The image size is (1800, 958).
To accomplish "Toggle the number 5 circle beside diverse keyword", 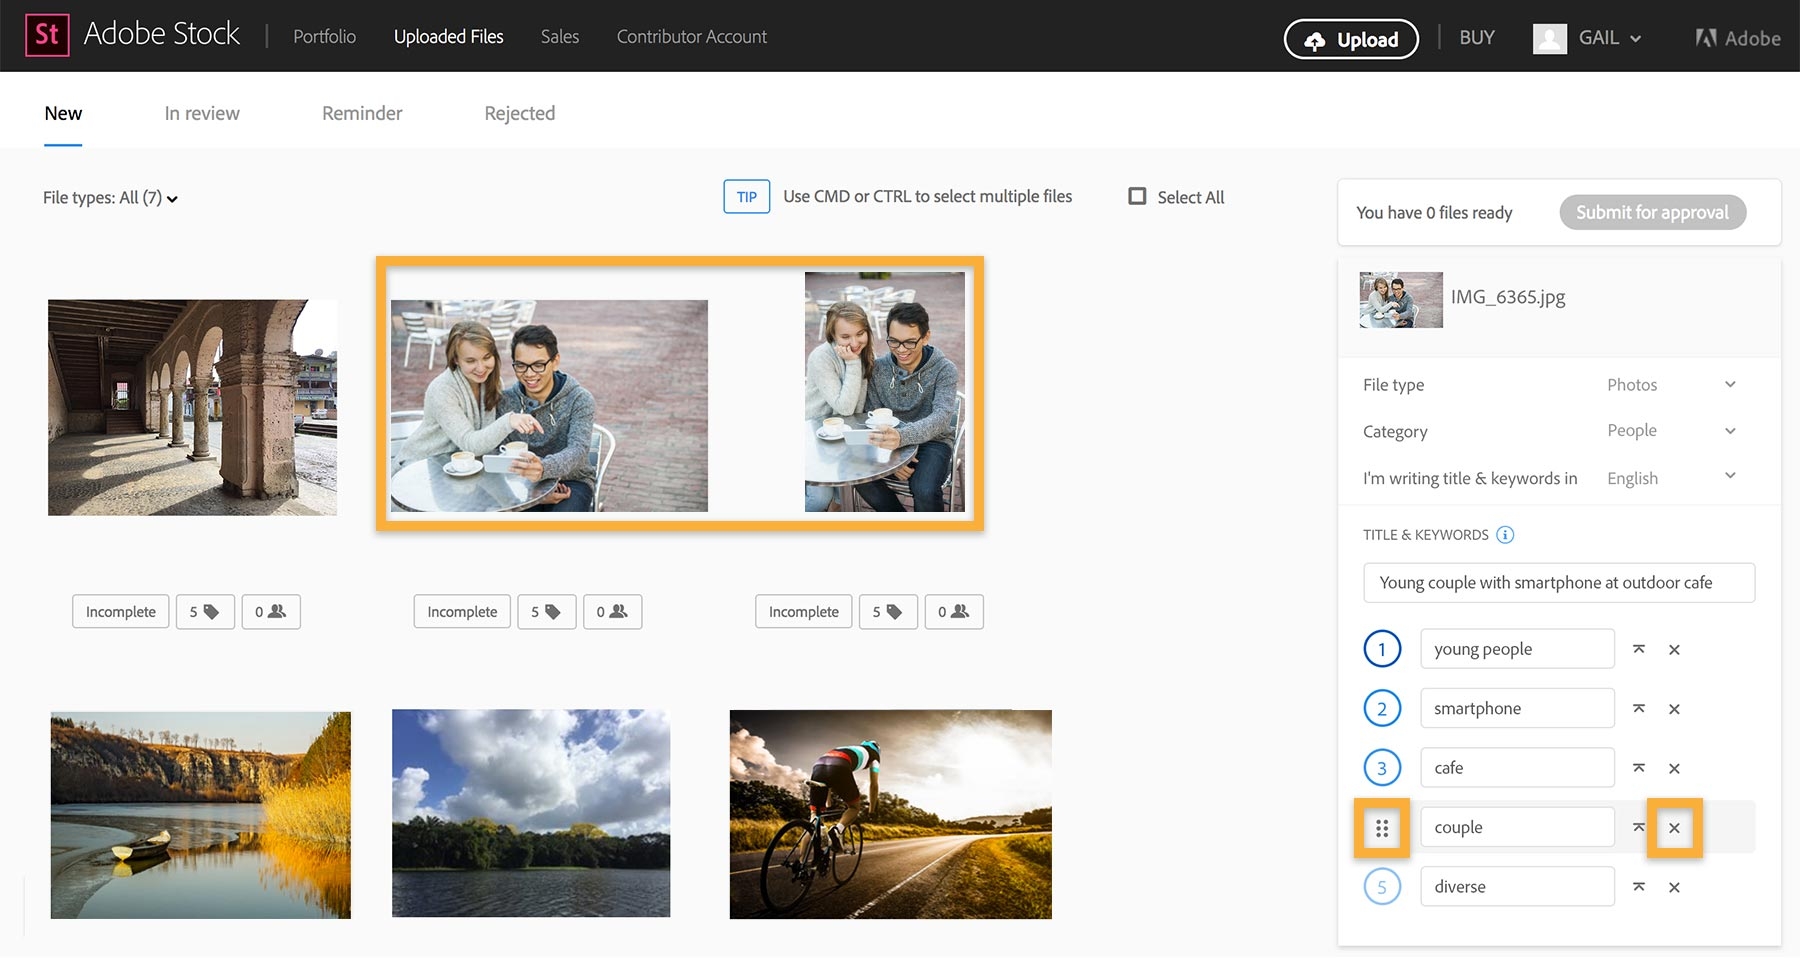I will (1382, 886).
